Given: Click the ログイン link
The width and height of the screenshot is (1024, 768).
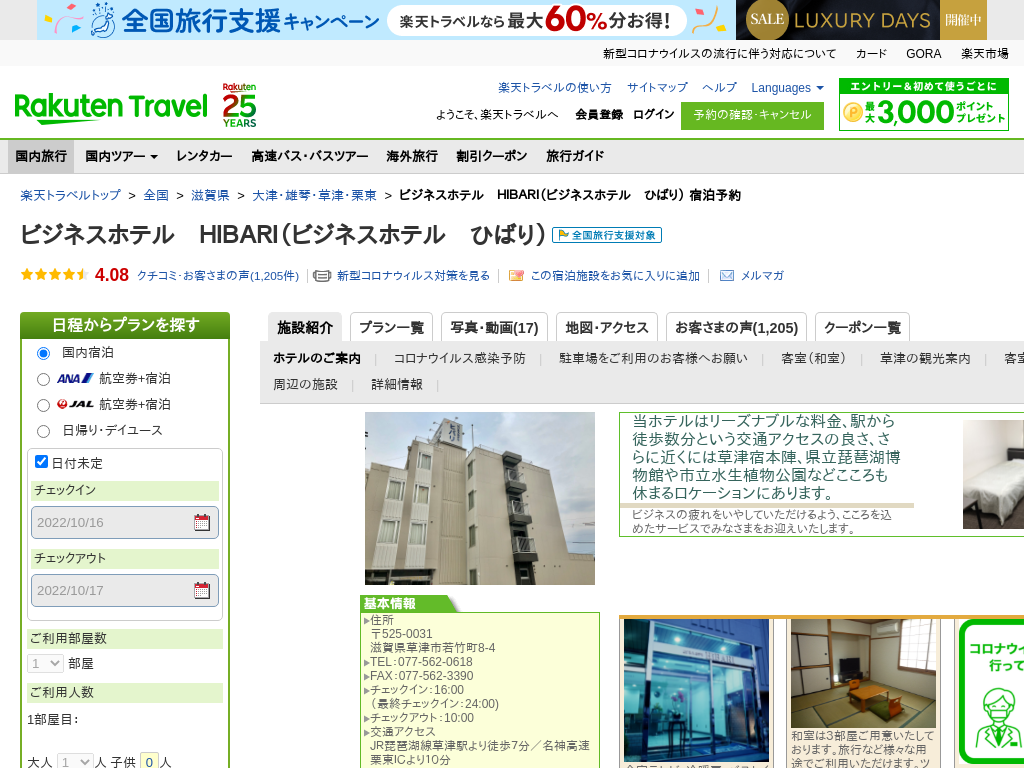Looking at the screenshot, I should coord(653,114).
